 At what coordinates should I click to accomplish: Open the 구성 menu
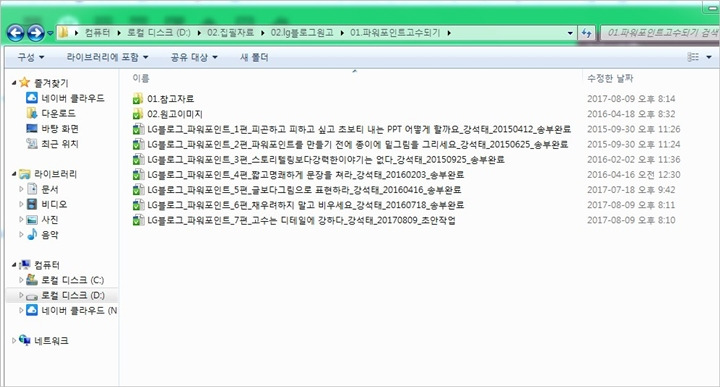click(x=31, y=57)
